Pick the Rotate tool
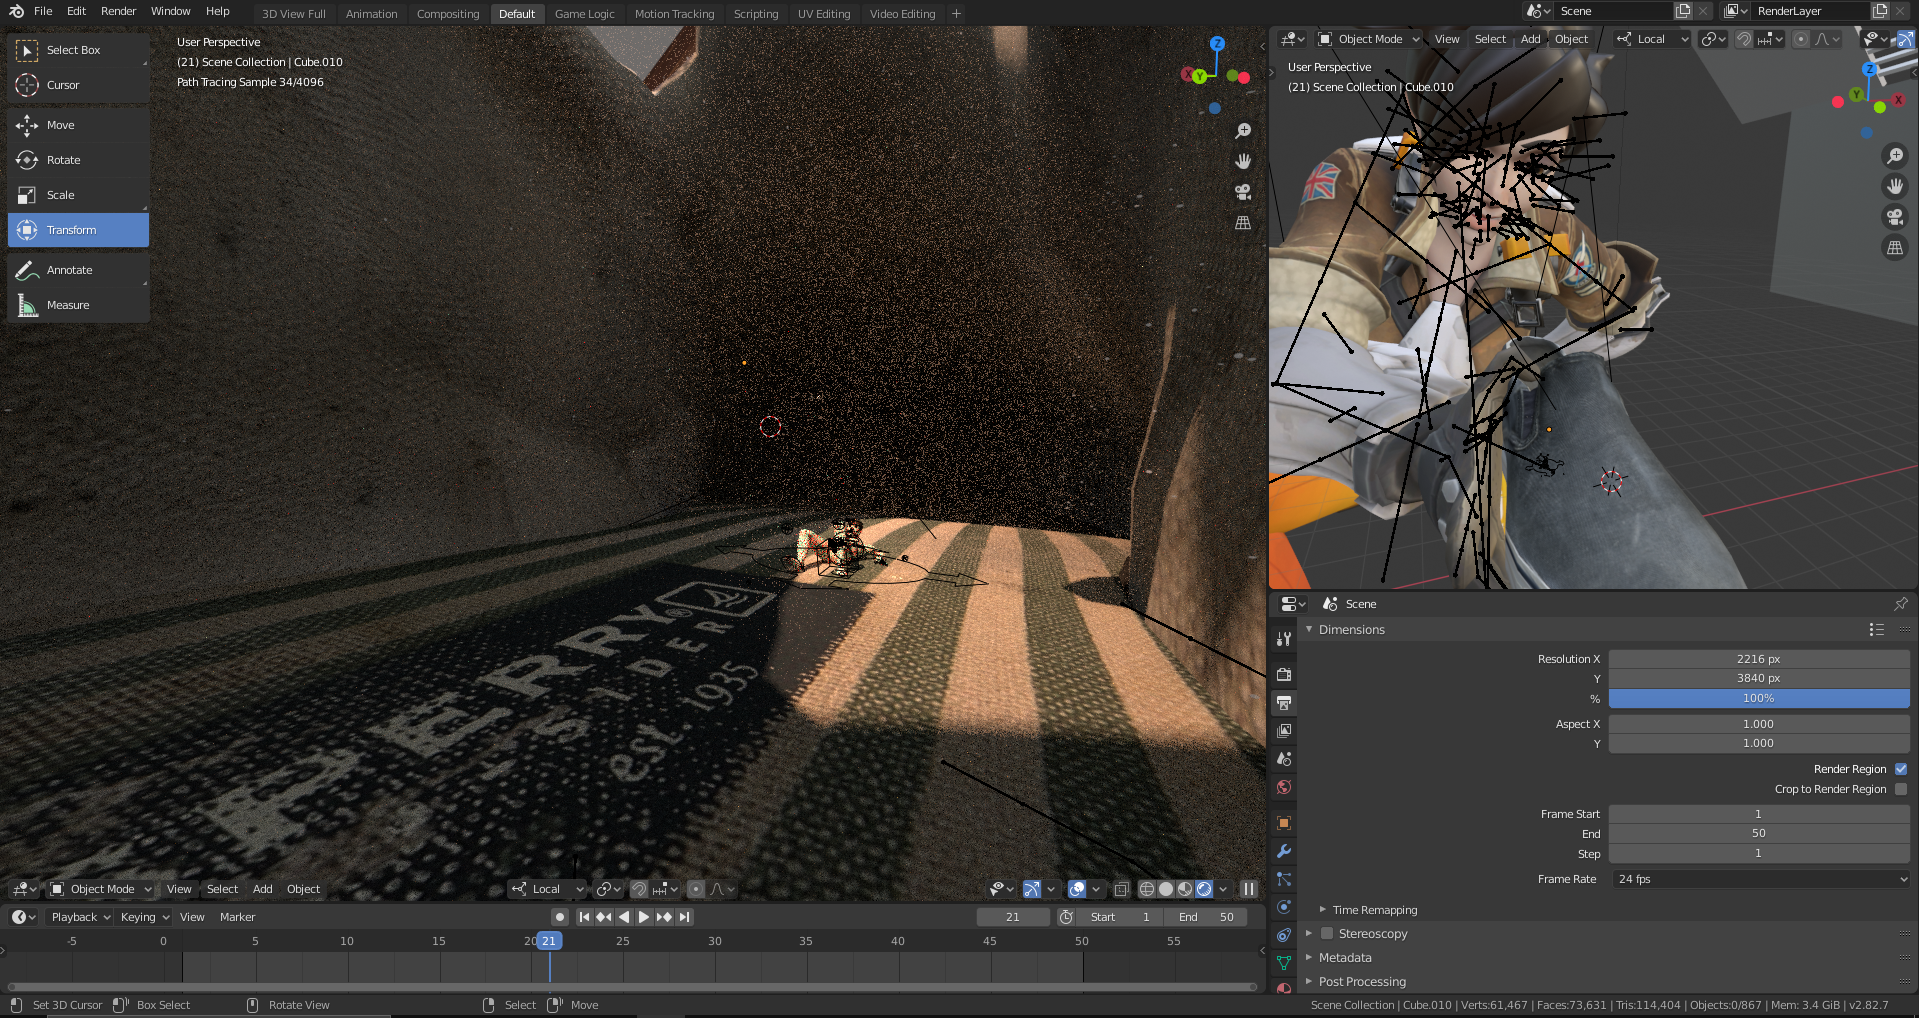Viewport: 1919px width, 1018px height. pyautogui.click(x=78, y=160)
